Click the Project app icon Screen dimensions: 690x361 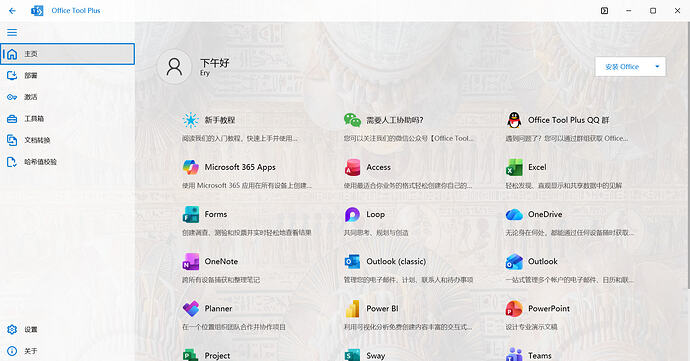click(x=191, y=355)
